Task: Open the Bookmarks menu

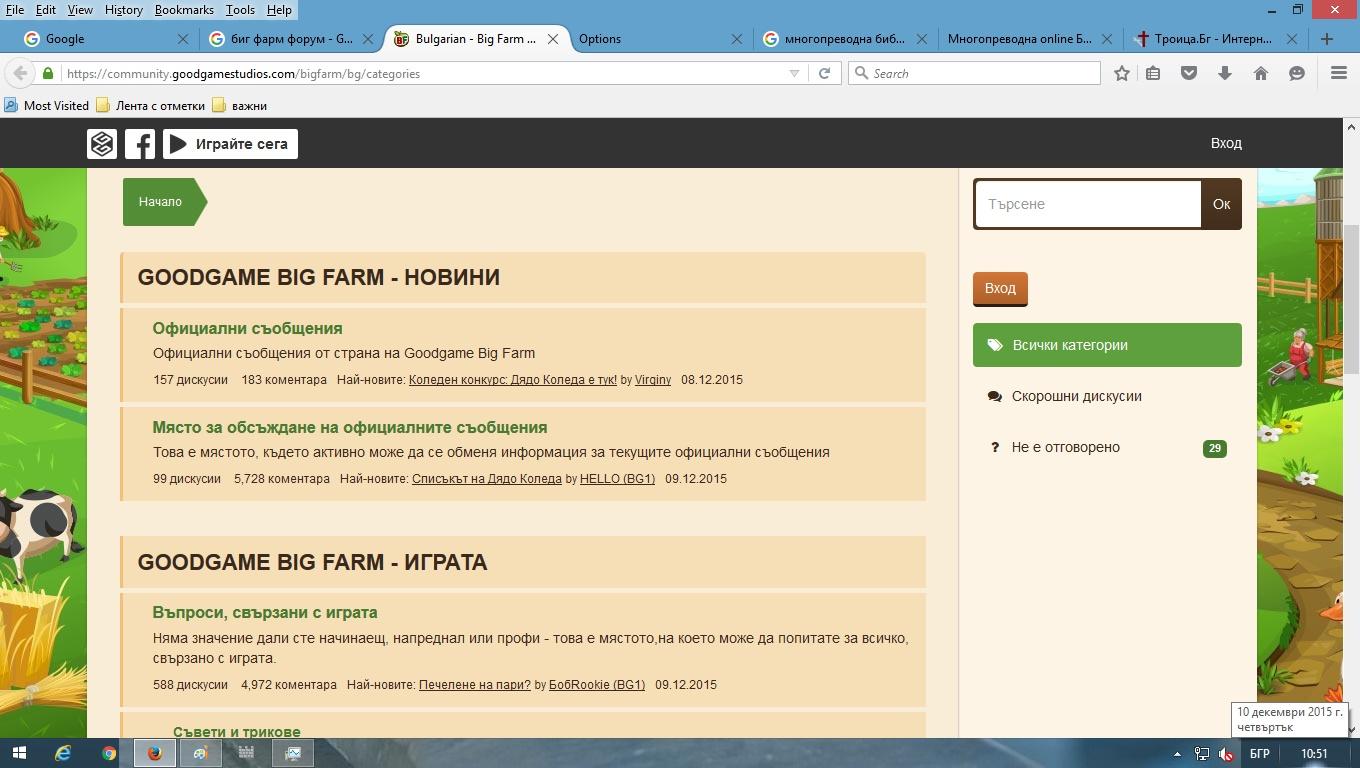Action: point(184,9)
